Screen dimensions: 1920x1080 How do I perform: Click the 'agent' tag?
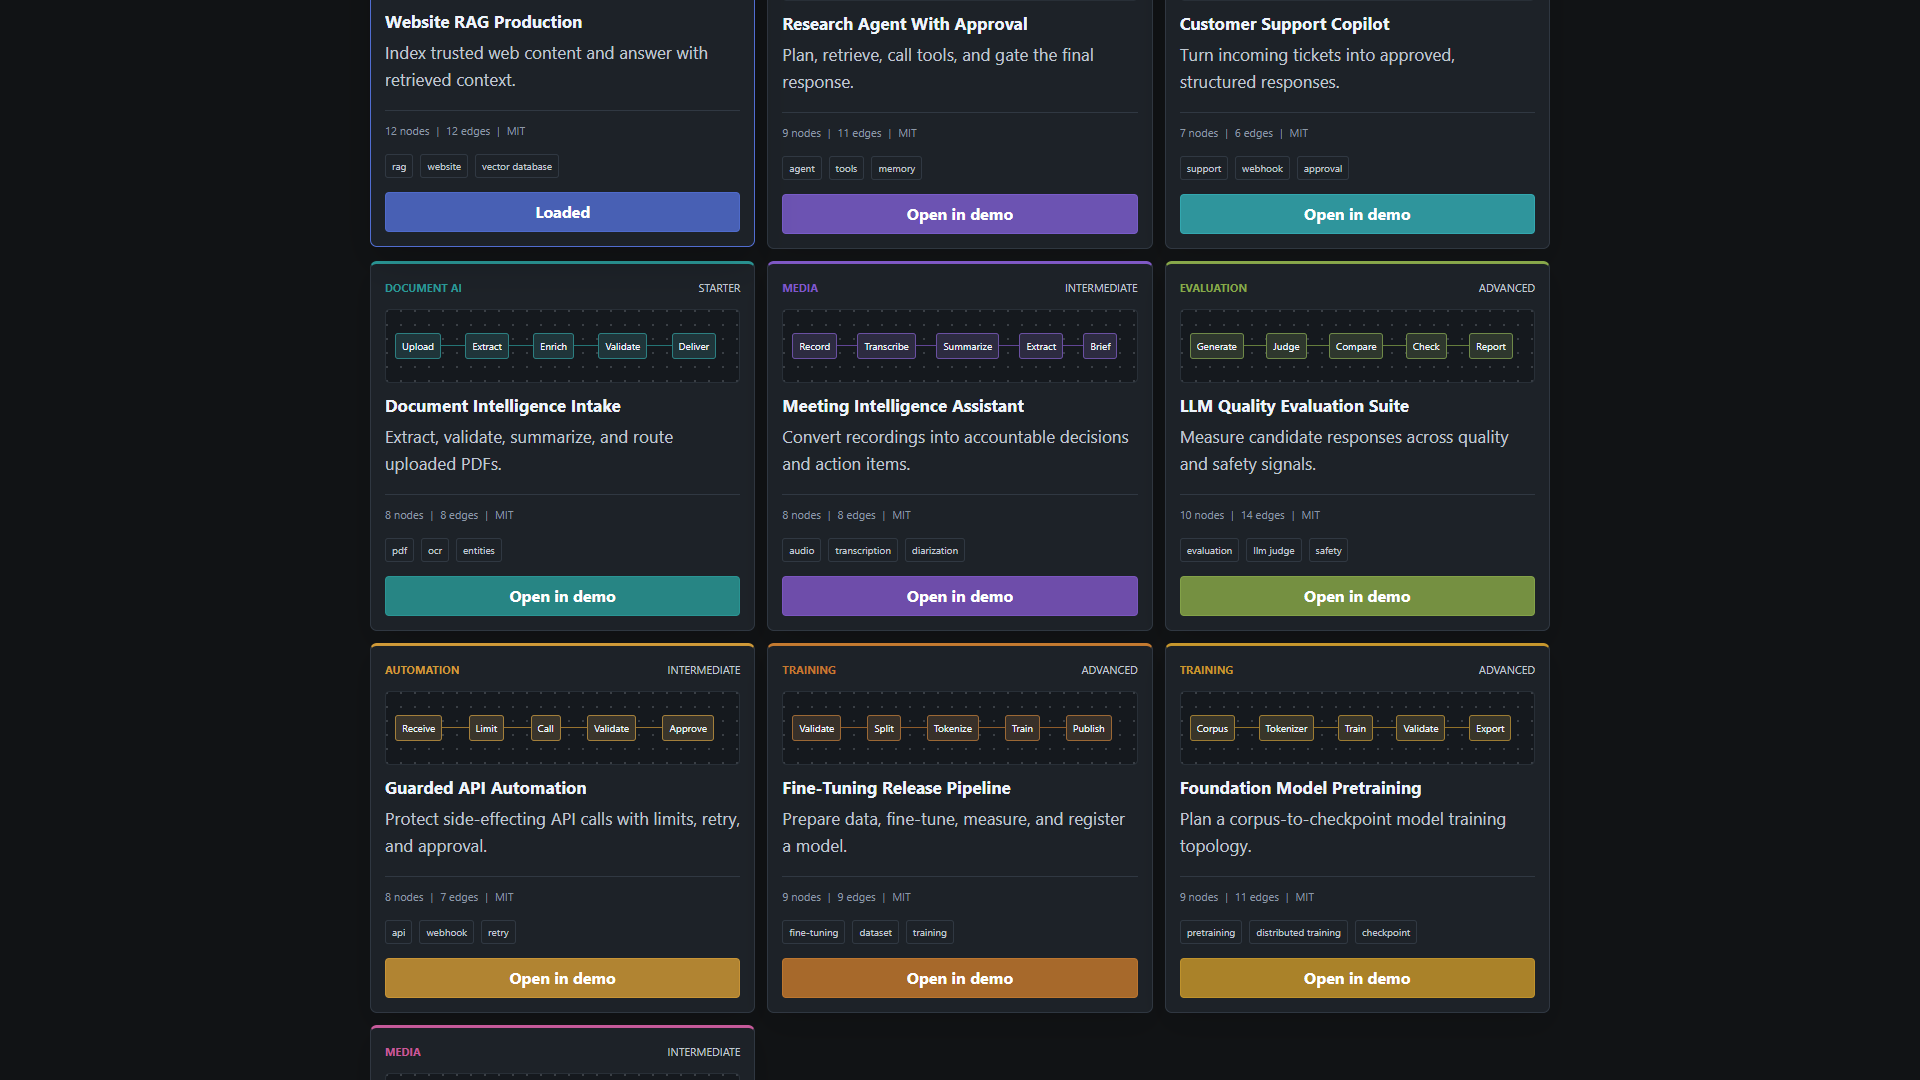pos(802,169)
